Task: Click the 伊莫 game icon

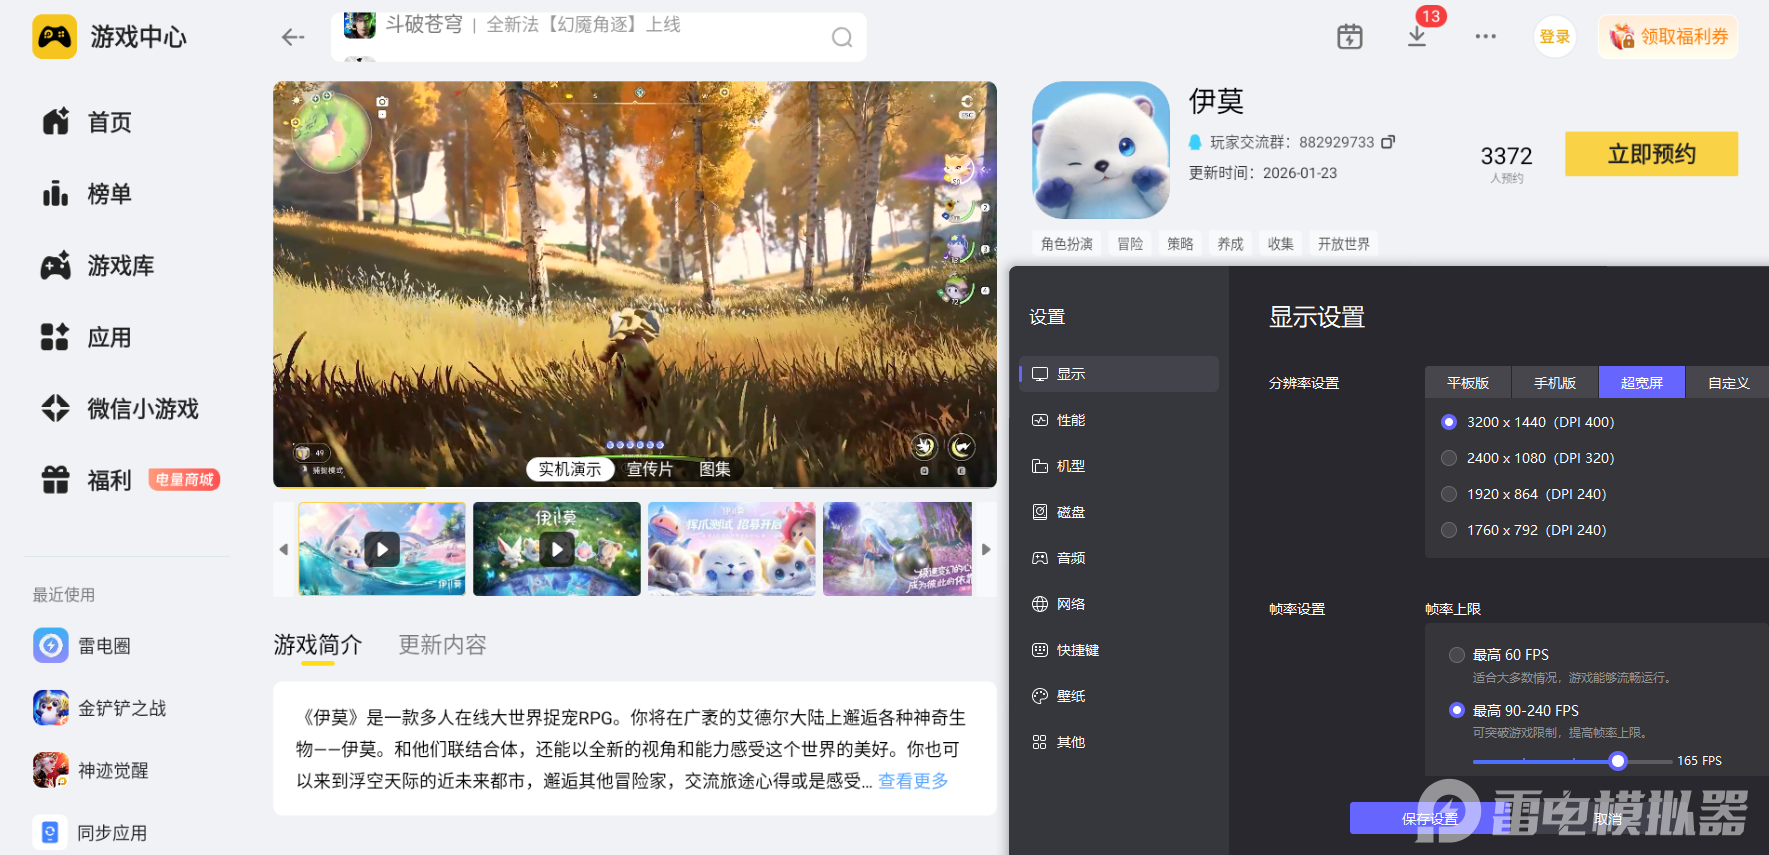Action: pyautogui.click(x=1101, y=150)
